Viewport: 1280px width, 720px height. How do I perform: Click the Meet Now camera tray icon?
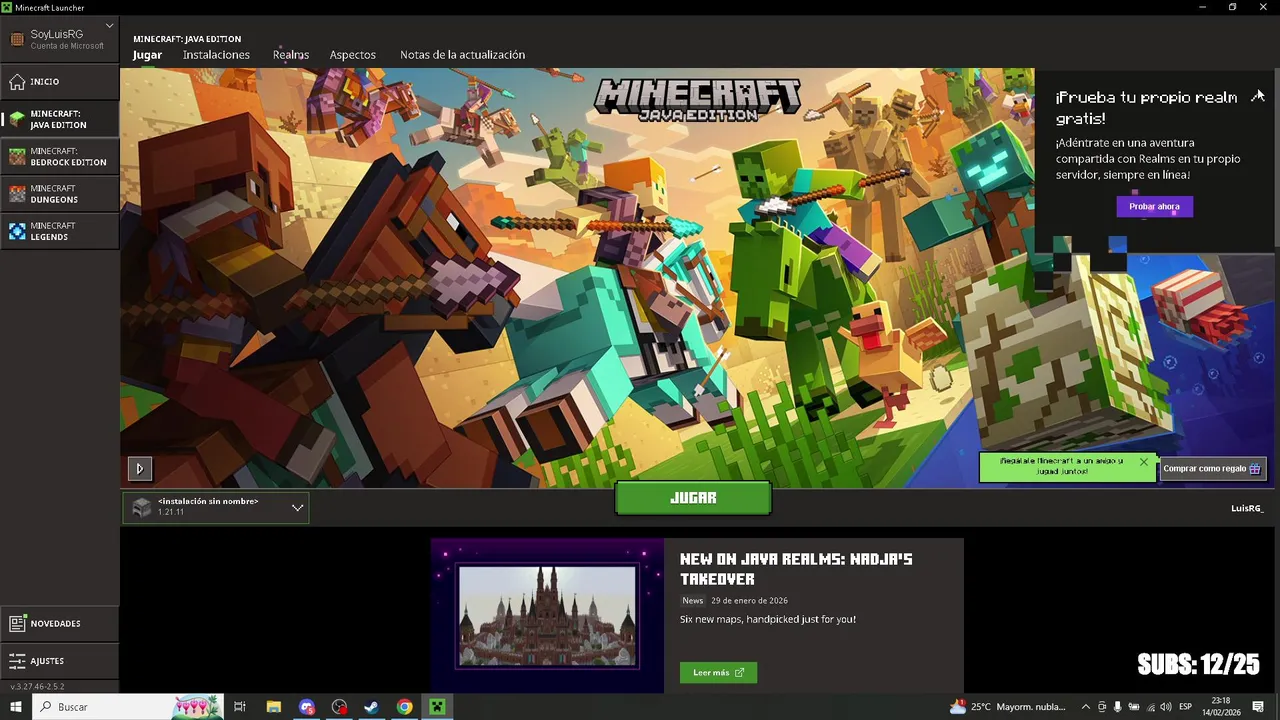click(1102, 707)
